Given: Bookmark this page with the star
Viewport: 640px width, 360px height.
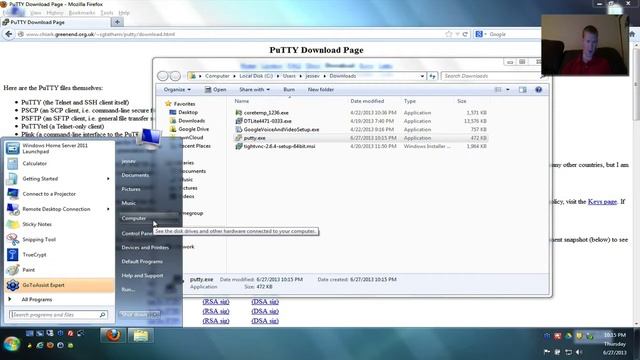Looking at the screenshot, I should [449, 34].
